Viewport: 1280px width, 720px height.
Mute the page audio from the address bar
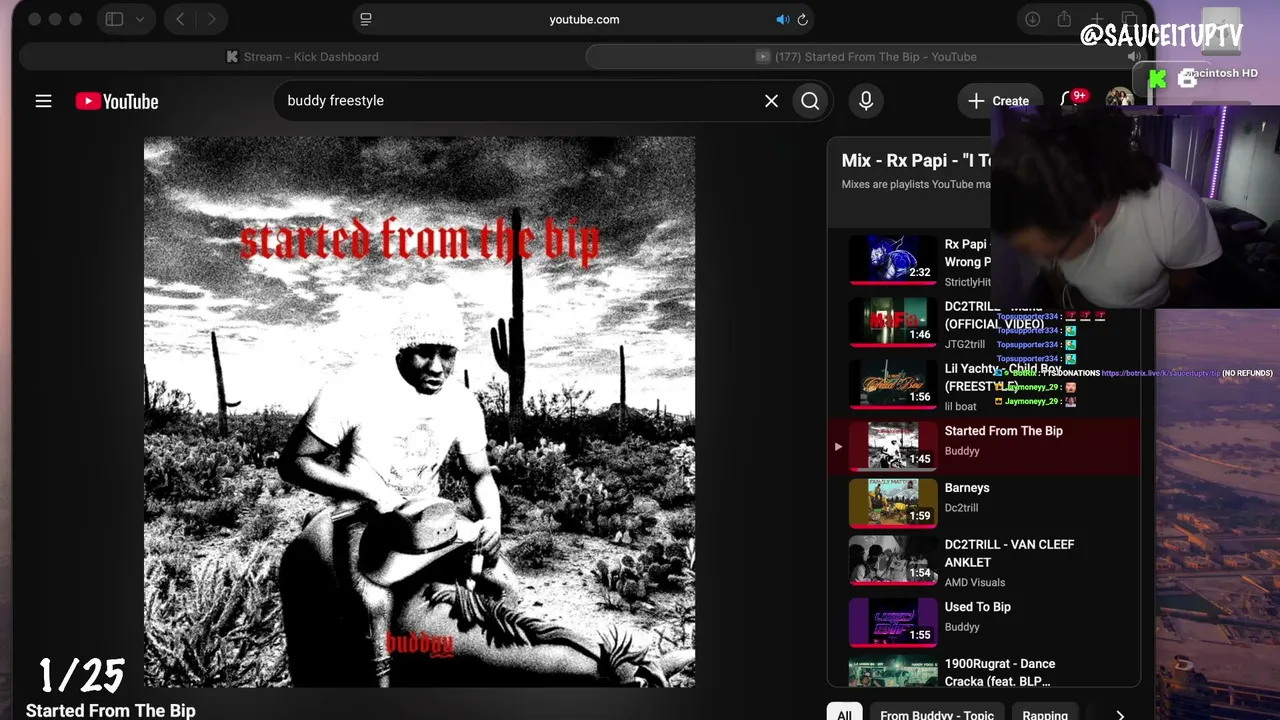click(x=782, y=19)
